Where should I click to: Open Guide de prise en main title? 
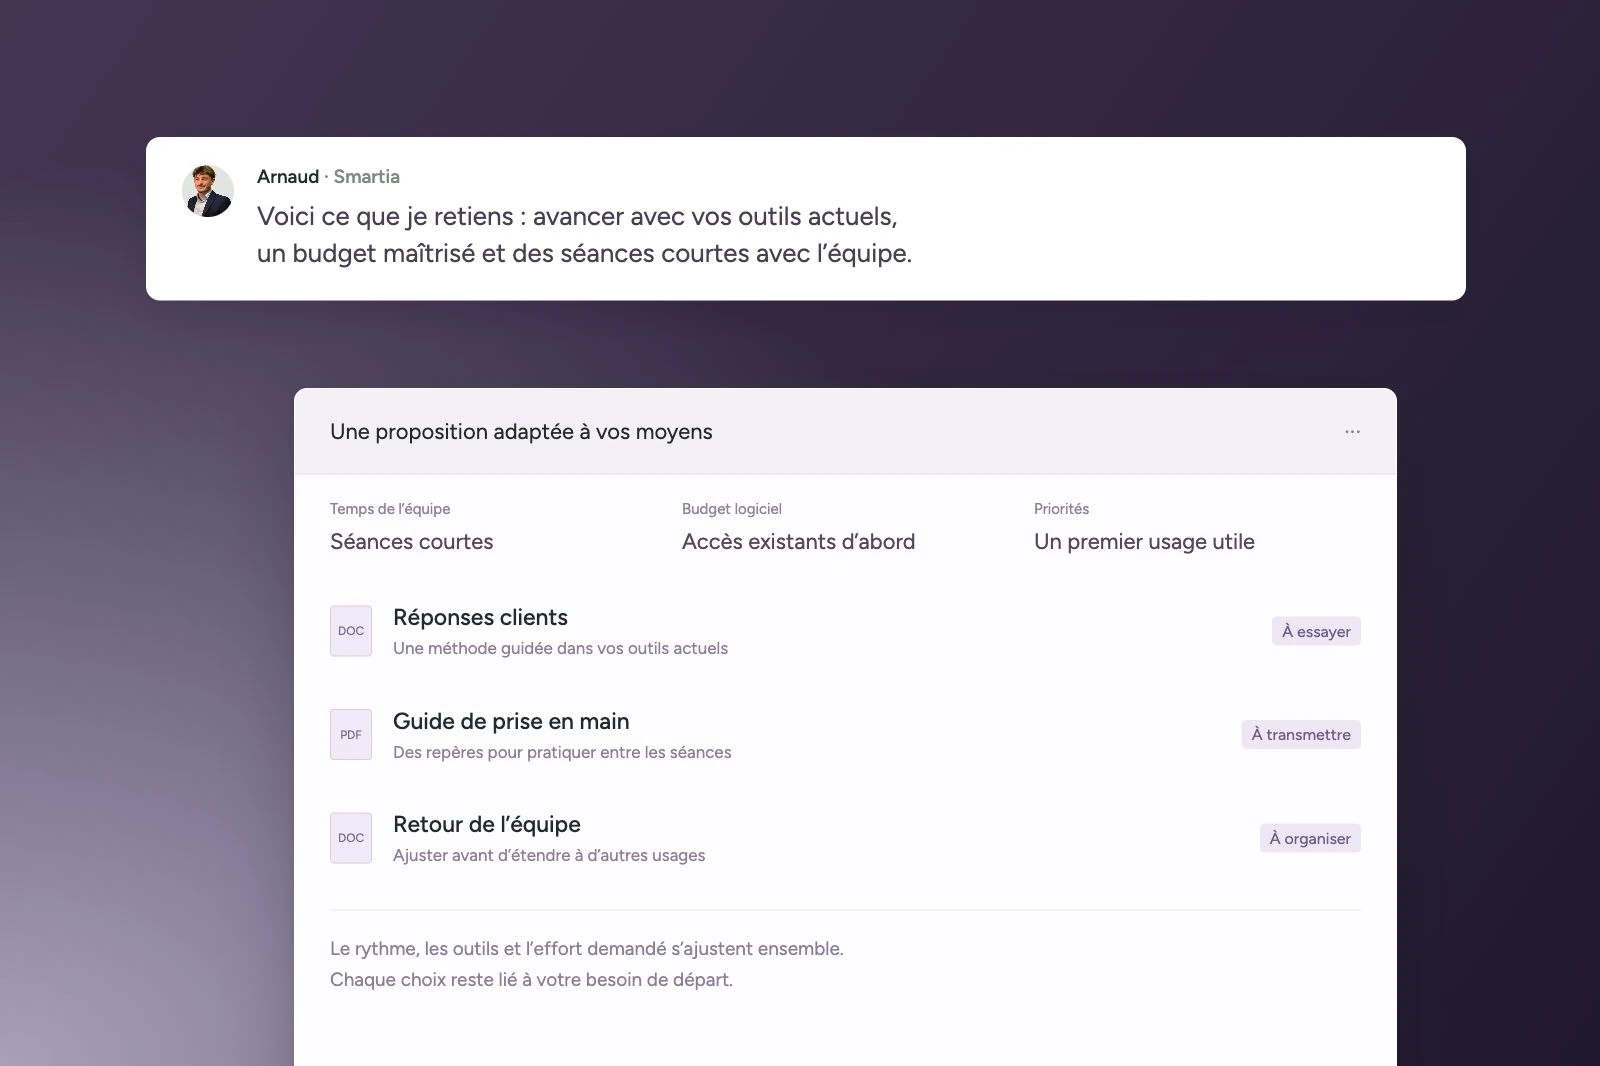point(511,721)
